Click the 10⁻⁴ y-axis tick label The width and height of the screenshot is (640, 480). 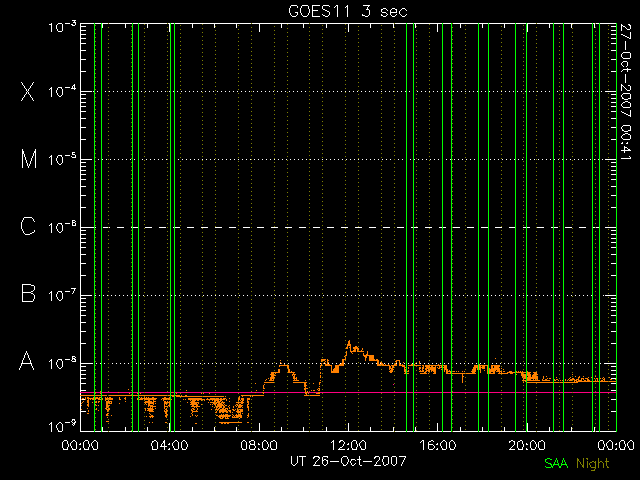(62, 91)
